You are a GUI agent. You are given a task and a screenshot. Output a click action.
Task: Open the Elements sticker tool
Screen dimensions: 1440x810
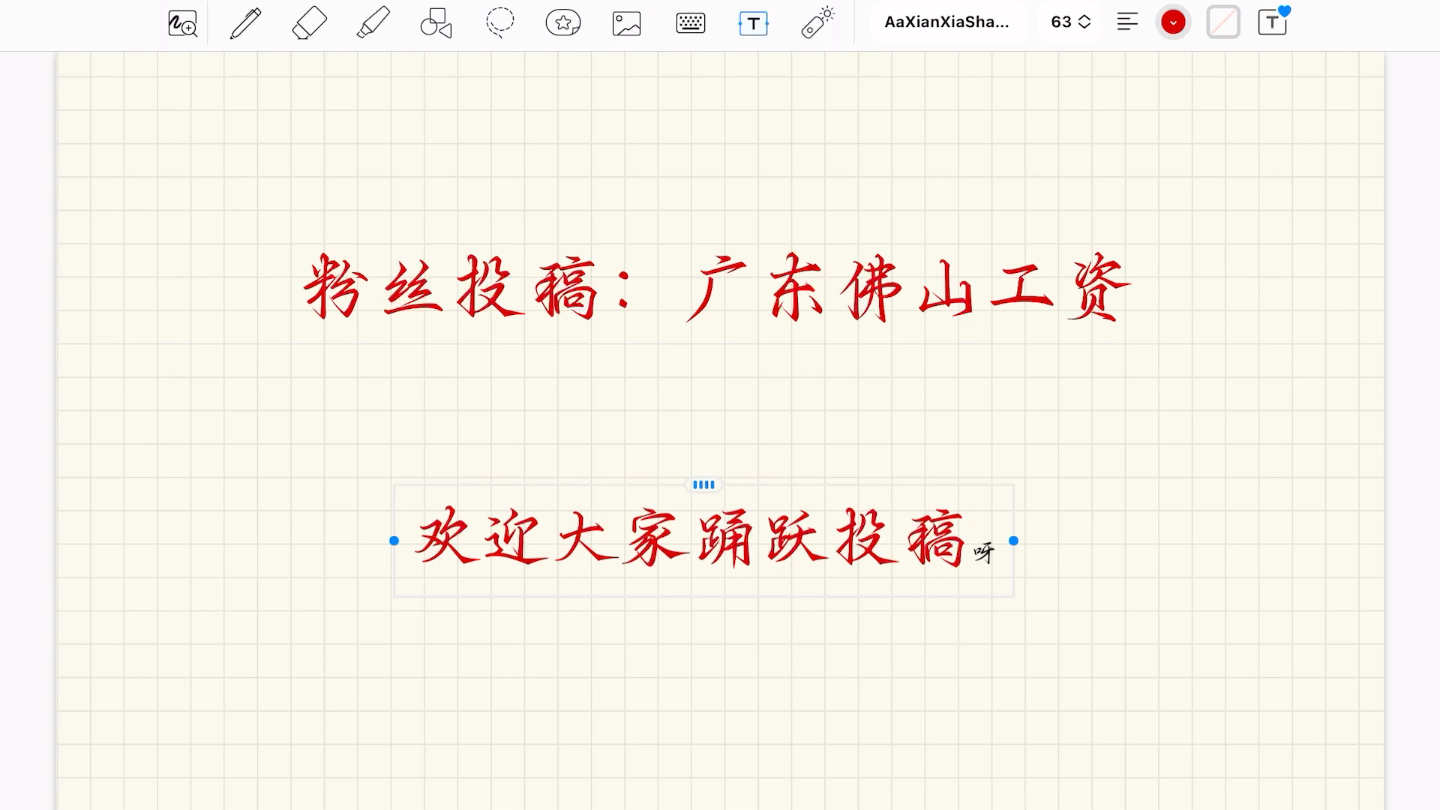tap(563, 23)
